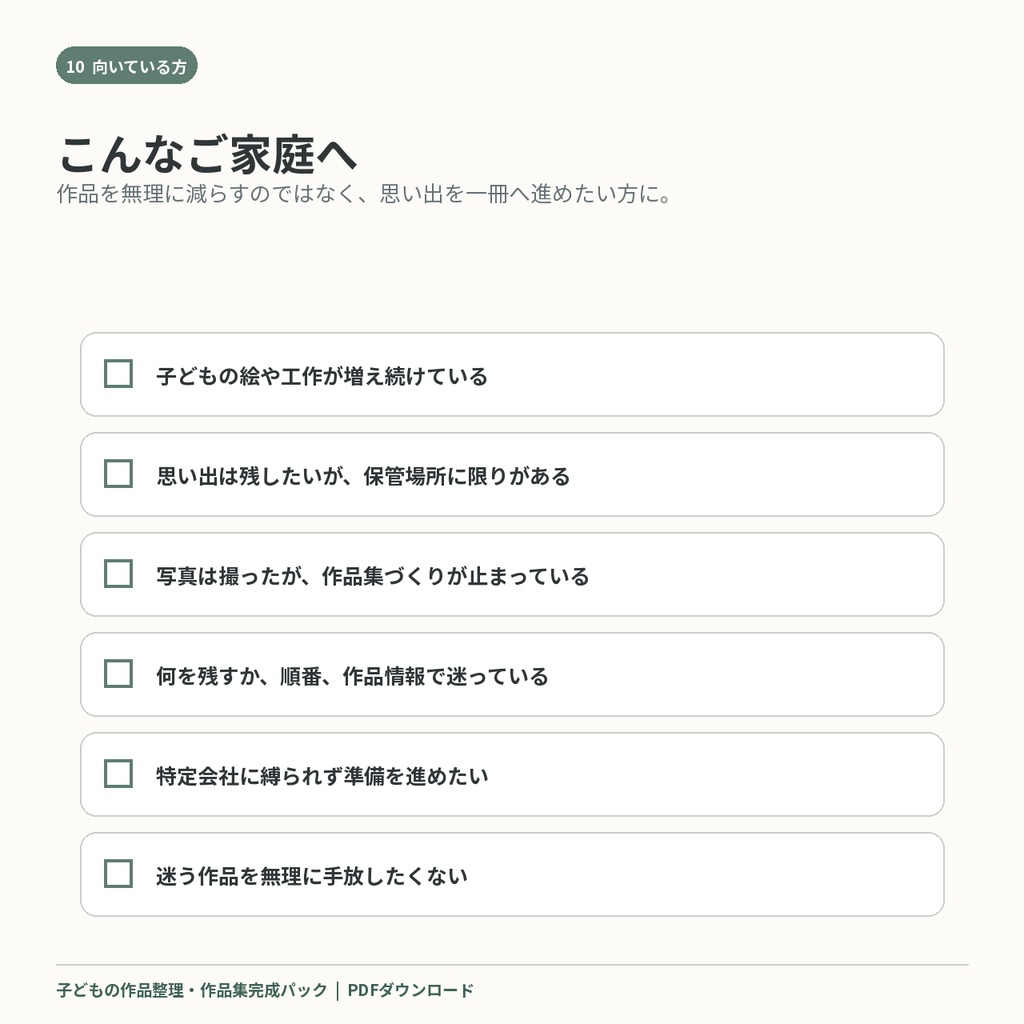Select checkbox for 何を残すか、順番、作品情報で迷っている

tap(118, 673)
